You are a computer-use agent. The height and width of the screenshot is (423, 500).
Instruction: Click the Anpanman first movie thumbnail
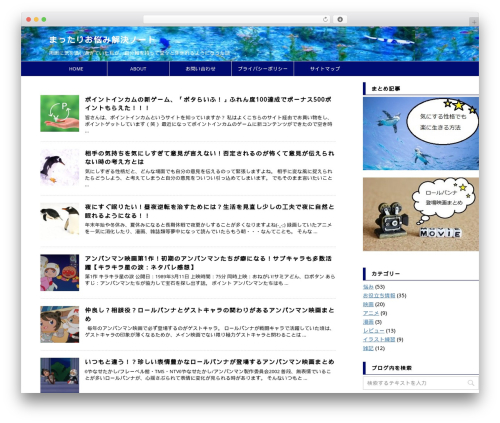(60, 273)
